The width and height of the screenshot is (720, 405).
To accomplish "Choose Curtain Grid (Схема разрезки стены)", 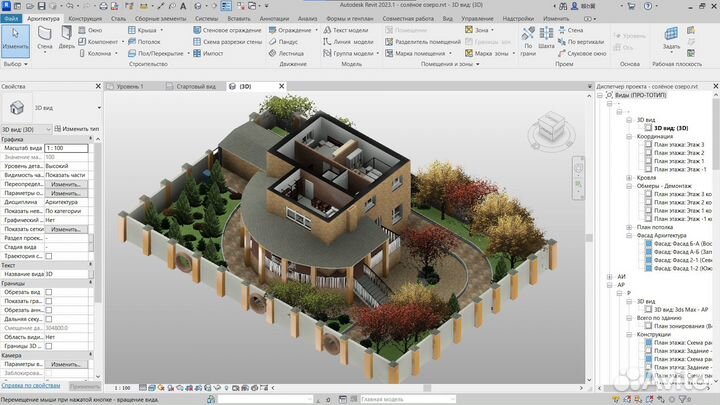I will [227, 42].
